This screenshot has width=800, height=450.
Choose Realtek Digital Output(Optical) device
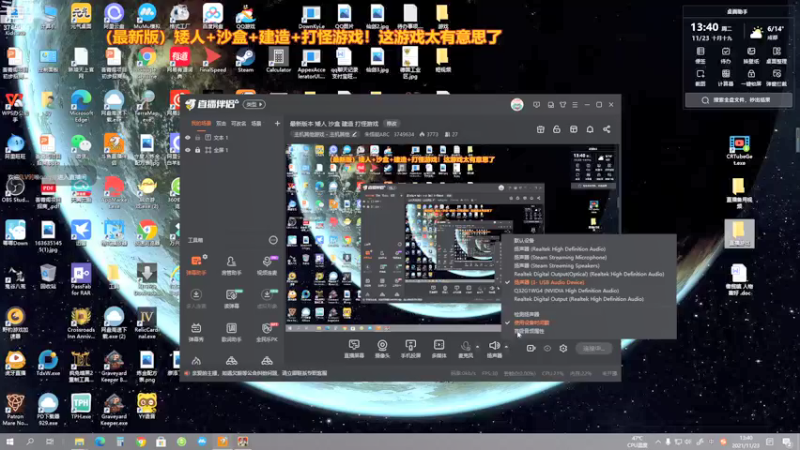tap(589, 274)
